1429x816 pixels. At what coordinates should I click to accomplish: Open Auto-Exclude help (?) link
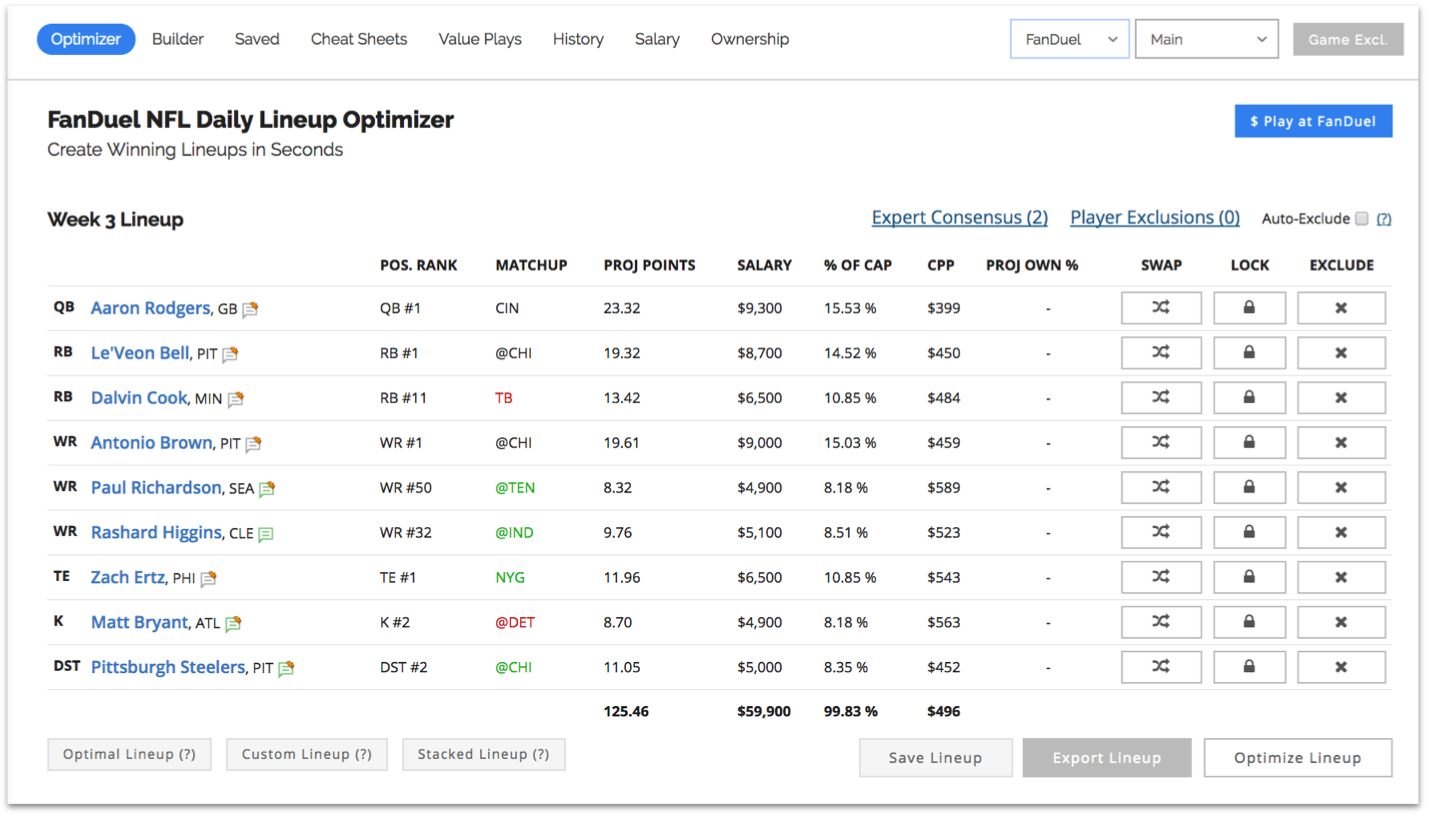tap(1384, 219)
